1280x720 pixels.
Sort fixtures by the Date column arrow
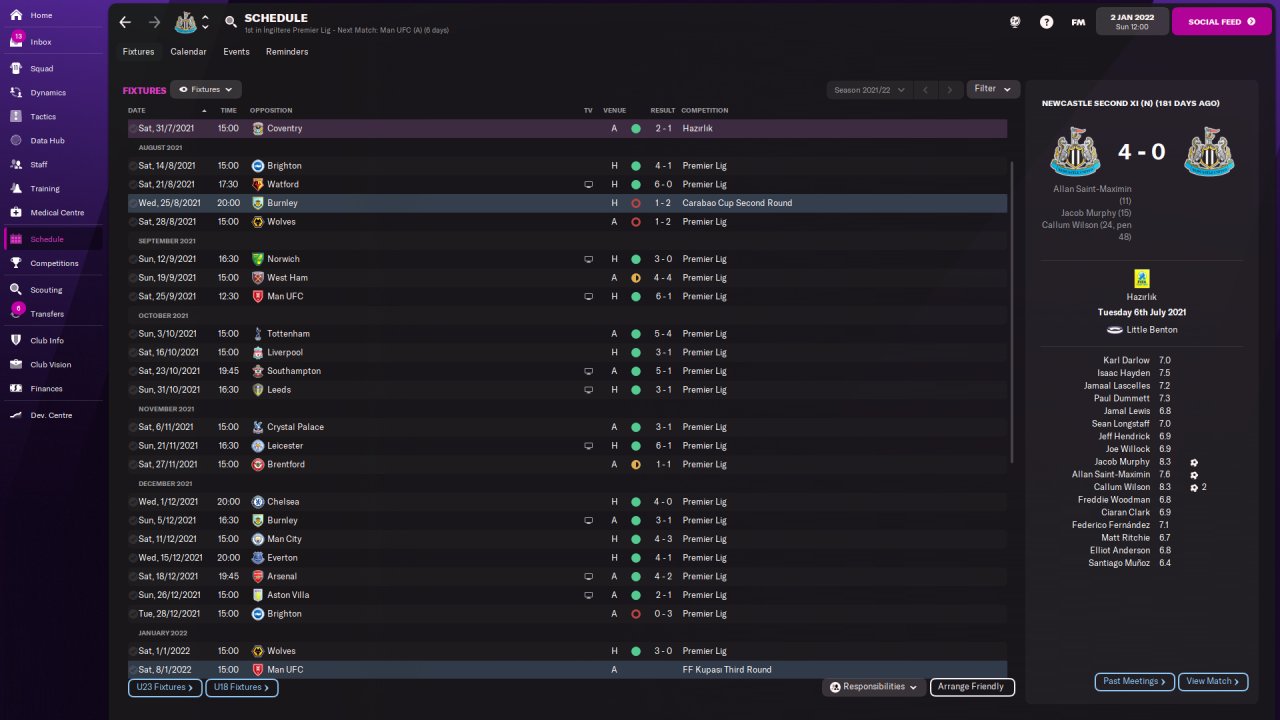[204, 110]
